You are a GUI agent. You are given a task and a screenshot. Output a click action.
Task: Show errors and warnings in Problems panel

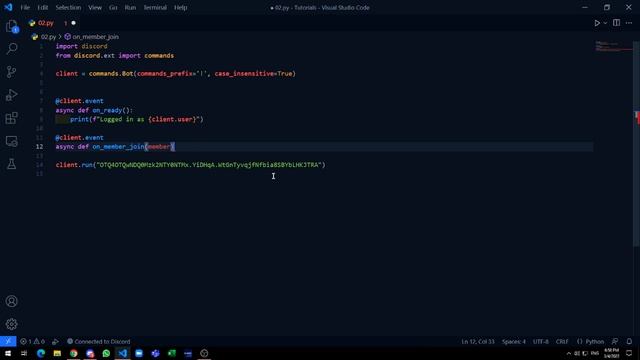click(x=32, y=341)
